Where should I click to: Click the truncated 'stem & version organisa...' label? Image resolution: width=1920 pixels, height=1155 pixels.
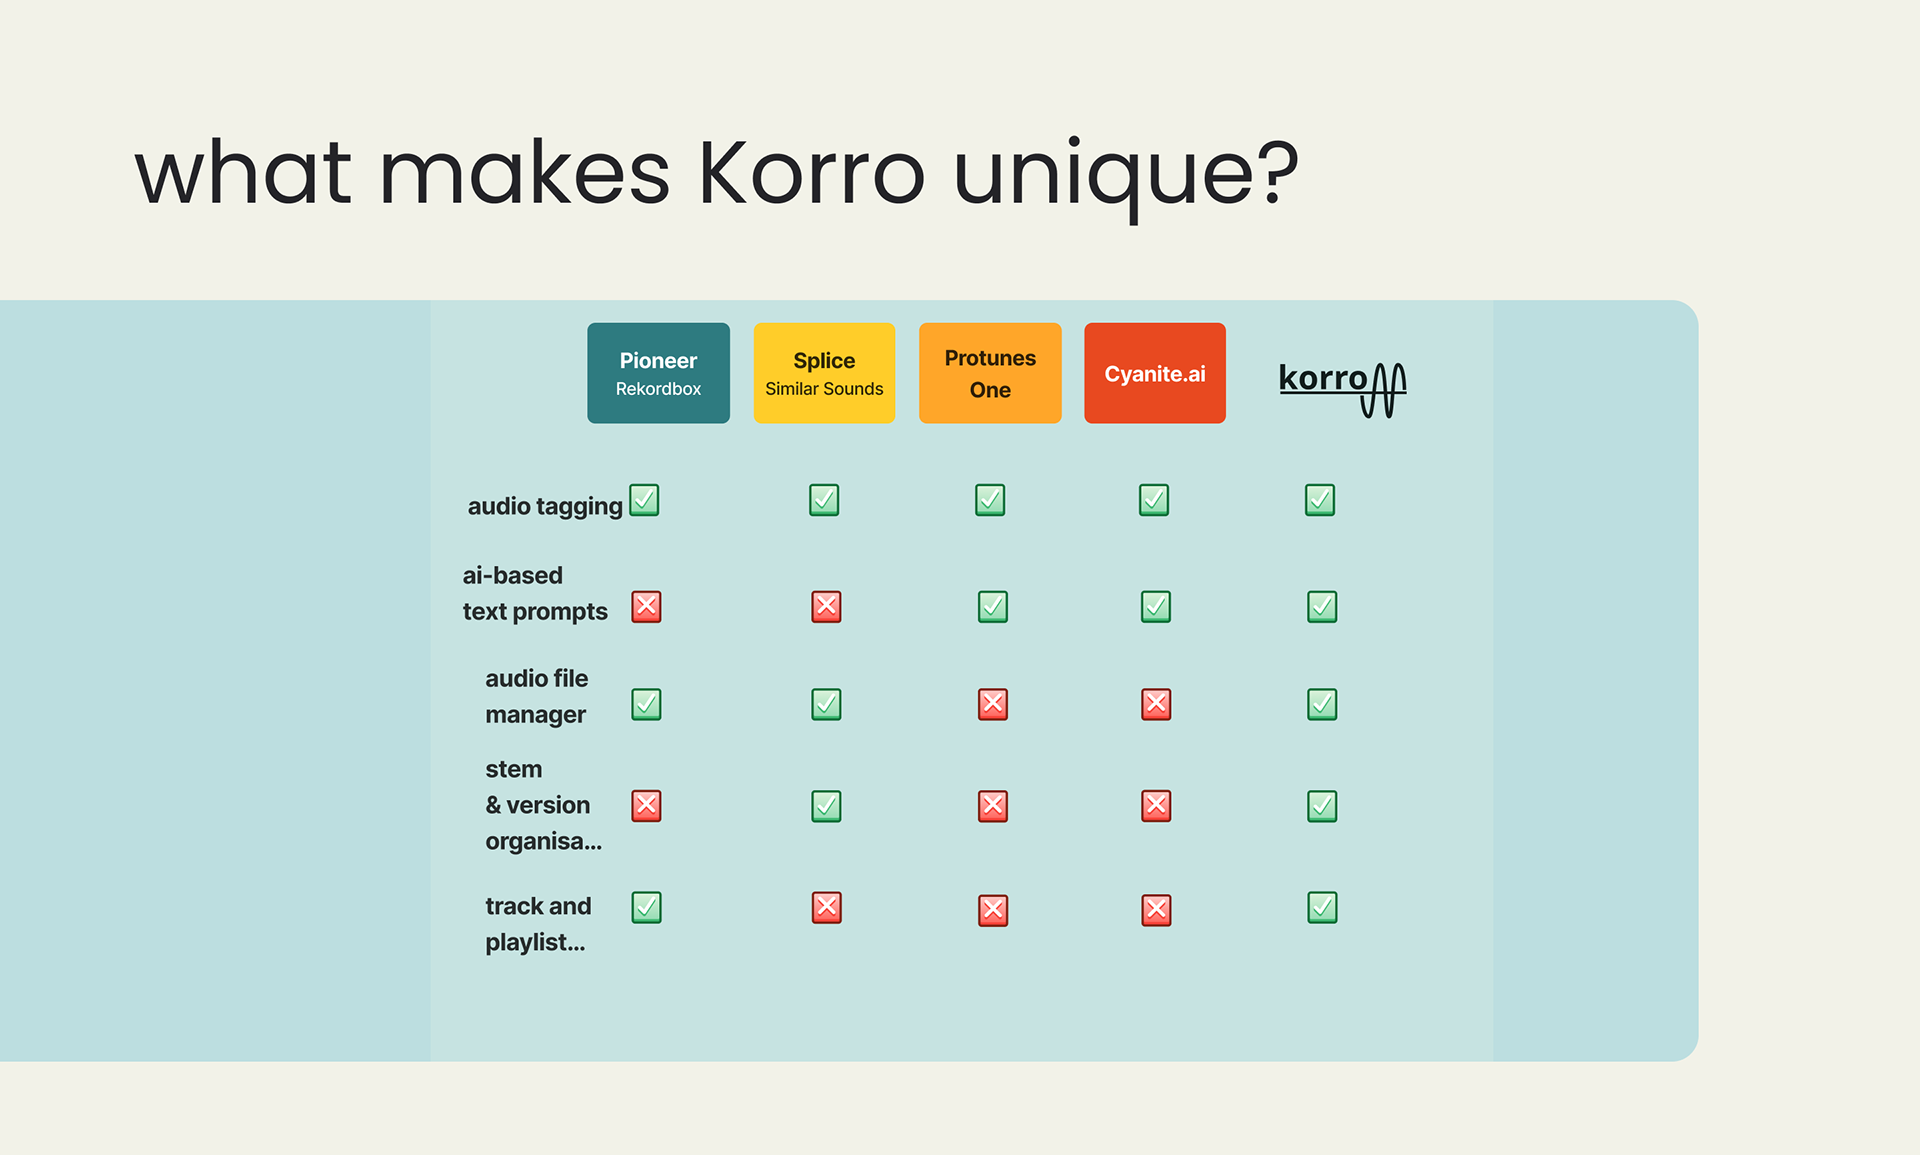543,805
